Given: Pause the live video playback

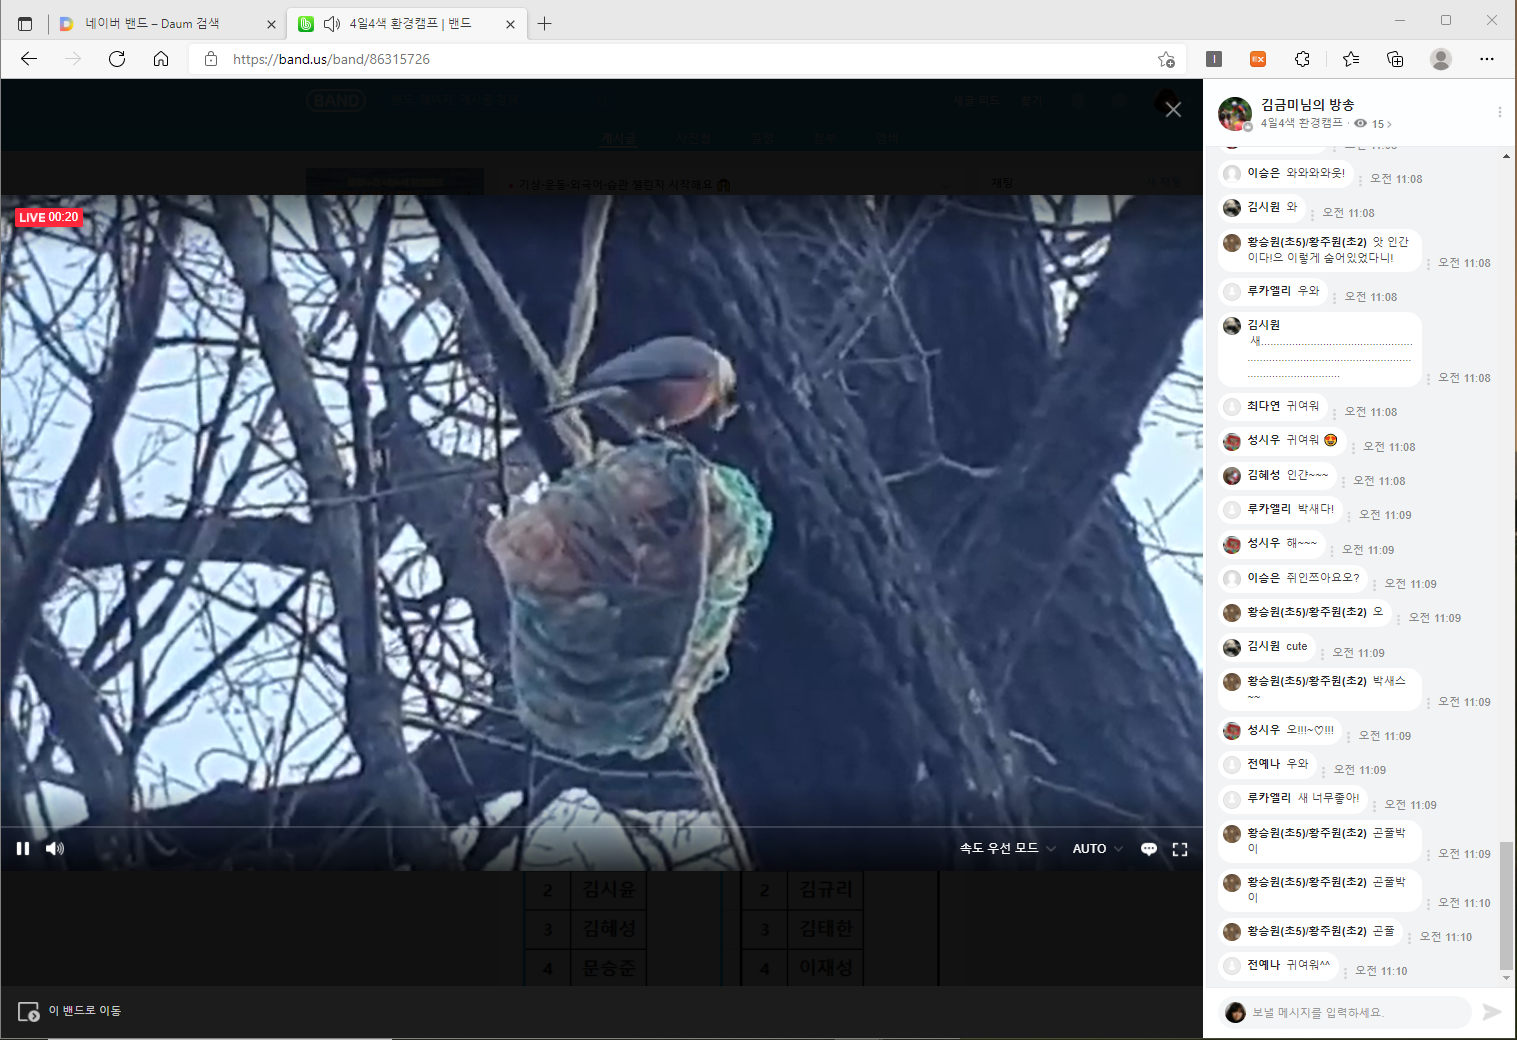Looking at the screenshot, I should click(x=23, y=849).
